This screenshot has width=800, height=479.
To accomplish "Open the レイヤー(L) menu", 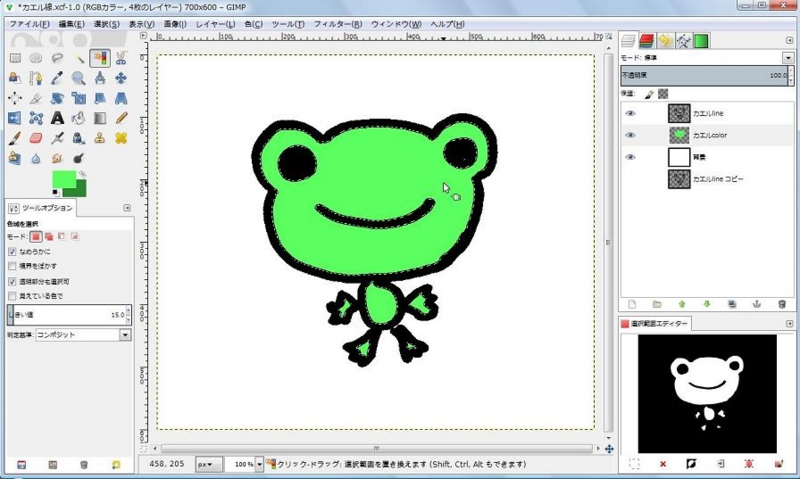I will point(216,24).
